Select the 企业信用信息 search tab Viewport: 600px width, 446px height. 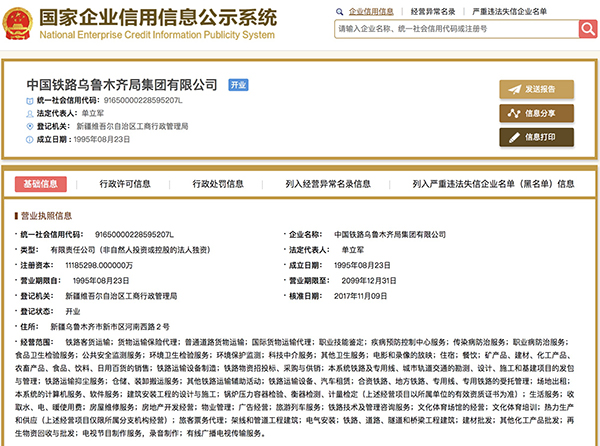pyautogui.click(x=371, y=12)
